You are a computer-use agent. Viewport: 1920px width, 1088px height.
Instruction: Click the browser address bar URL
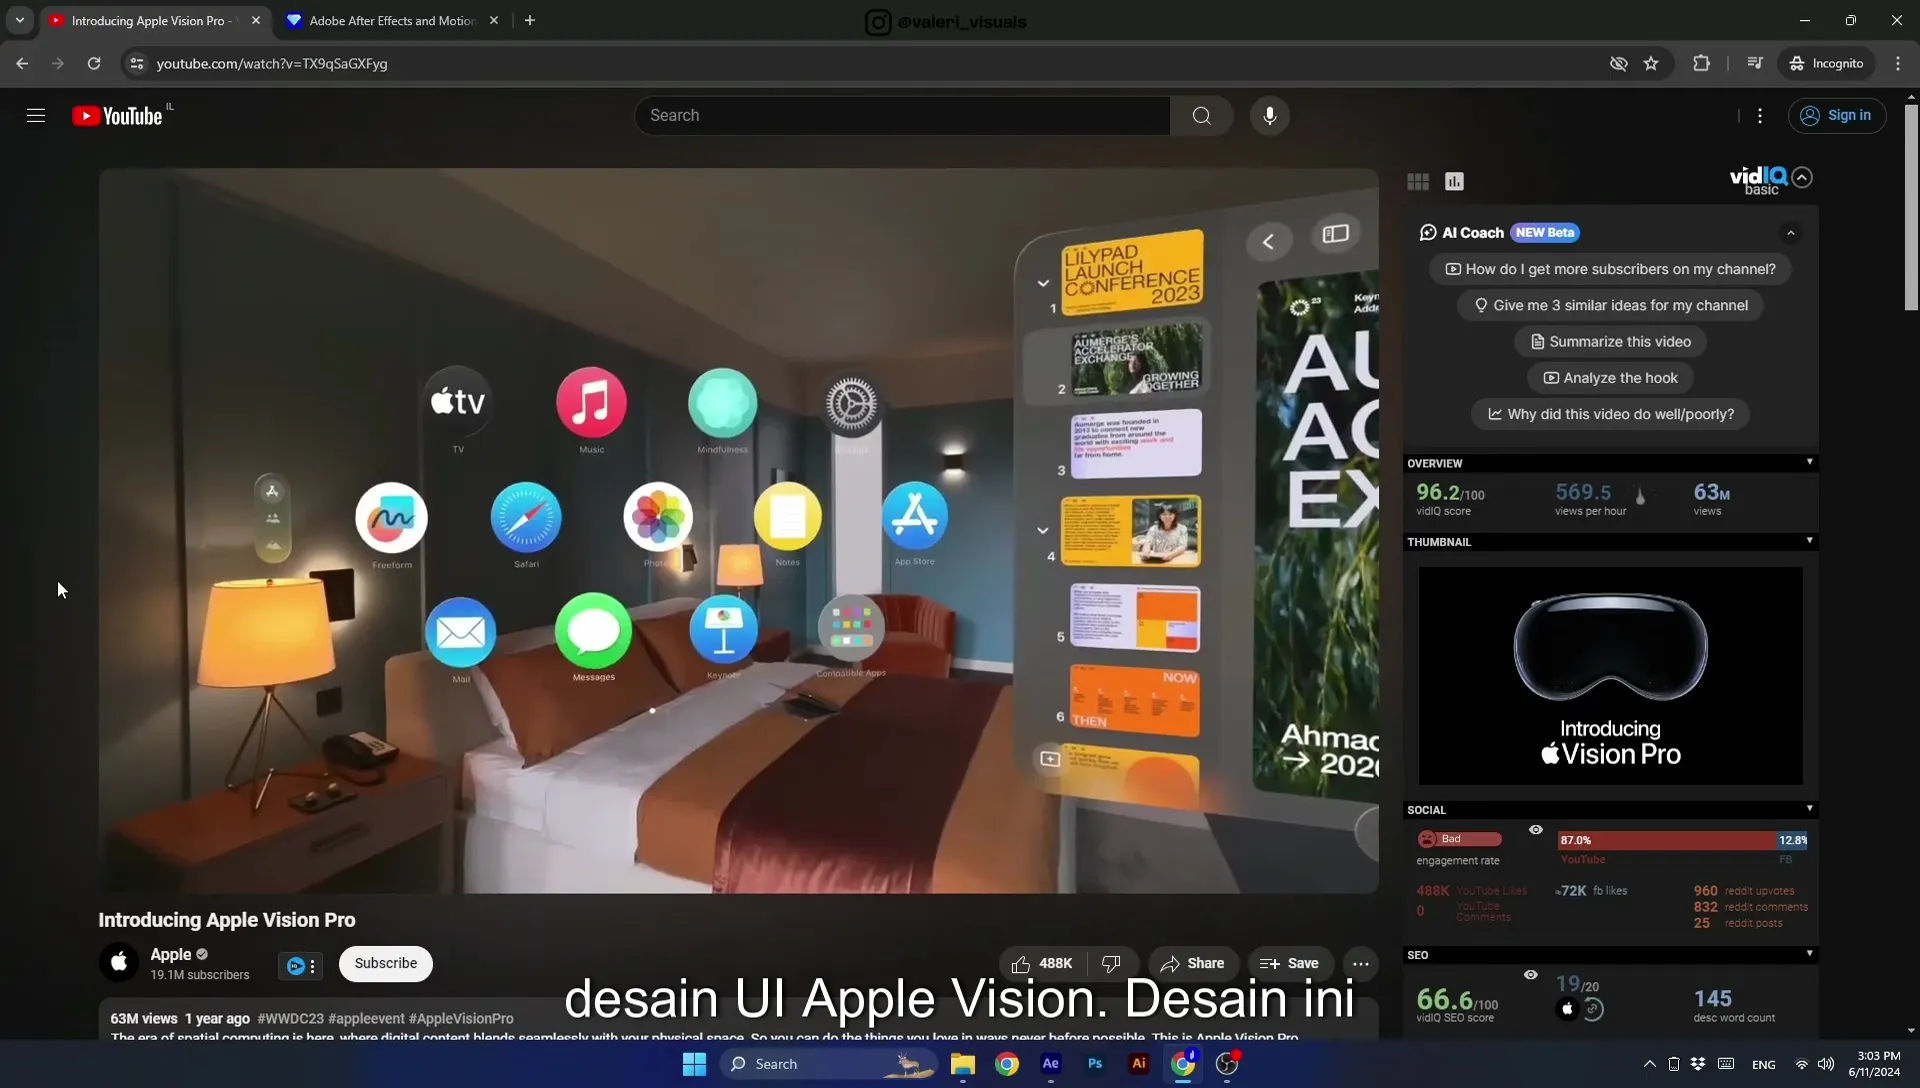[x=272, y=64]
